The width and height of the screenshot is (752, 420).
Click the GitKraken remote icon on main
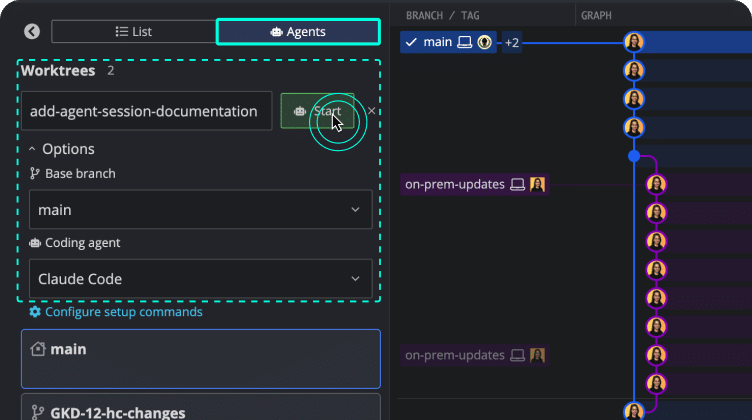point(485,42)
